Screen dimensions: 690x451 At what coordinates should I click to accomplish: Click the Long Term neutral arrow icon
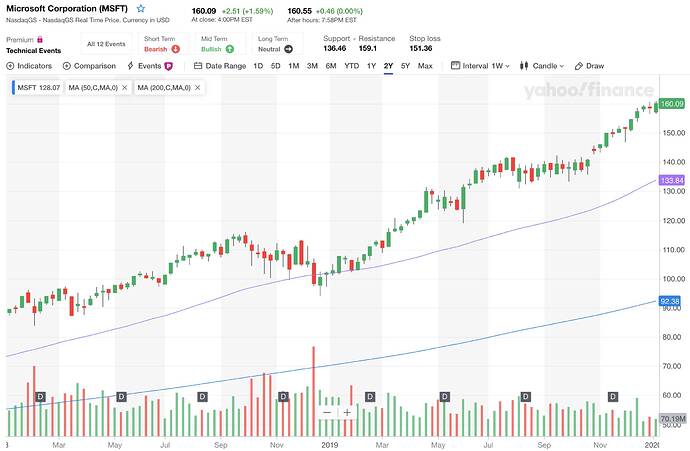pyautogui.click(x=288, y=47)
